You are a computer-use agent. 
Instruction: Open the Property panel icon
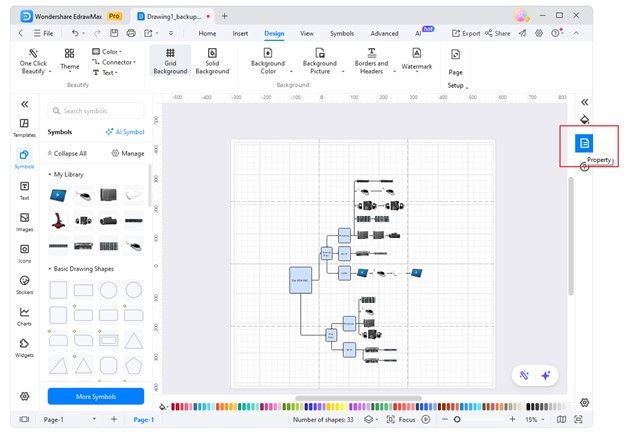584,143
